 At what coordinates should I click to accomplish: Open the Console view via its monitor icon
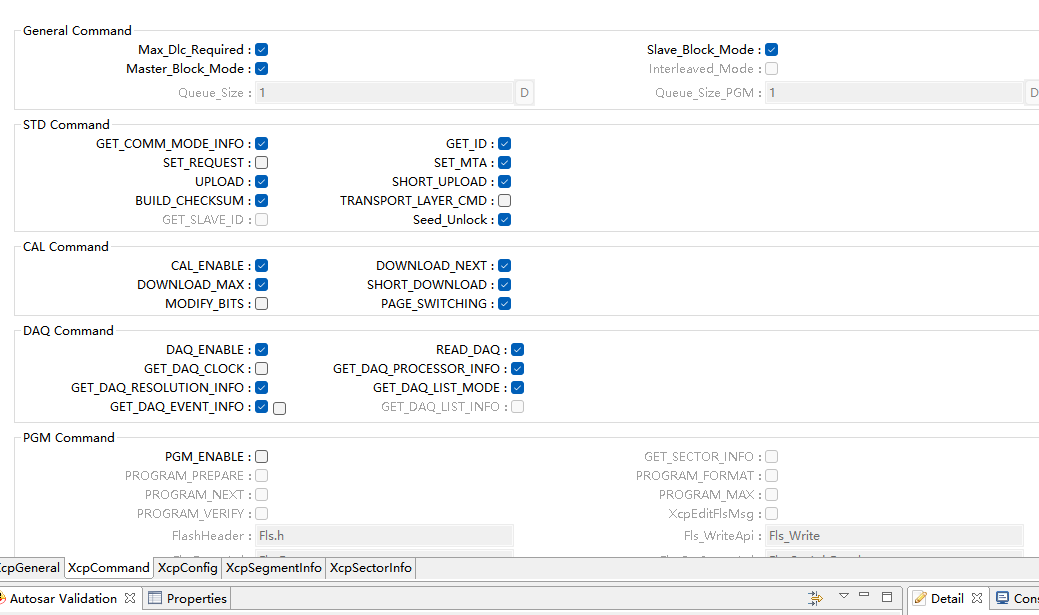coord(1002,598)
